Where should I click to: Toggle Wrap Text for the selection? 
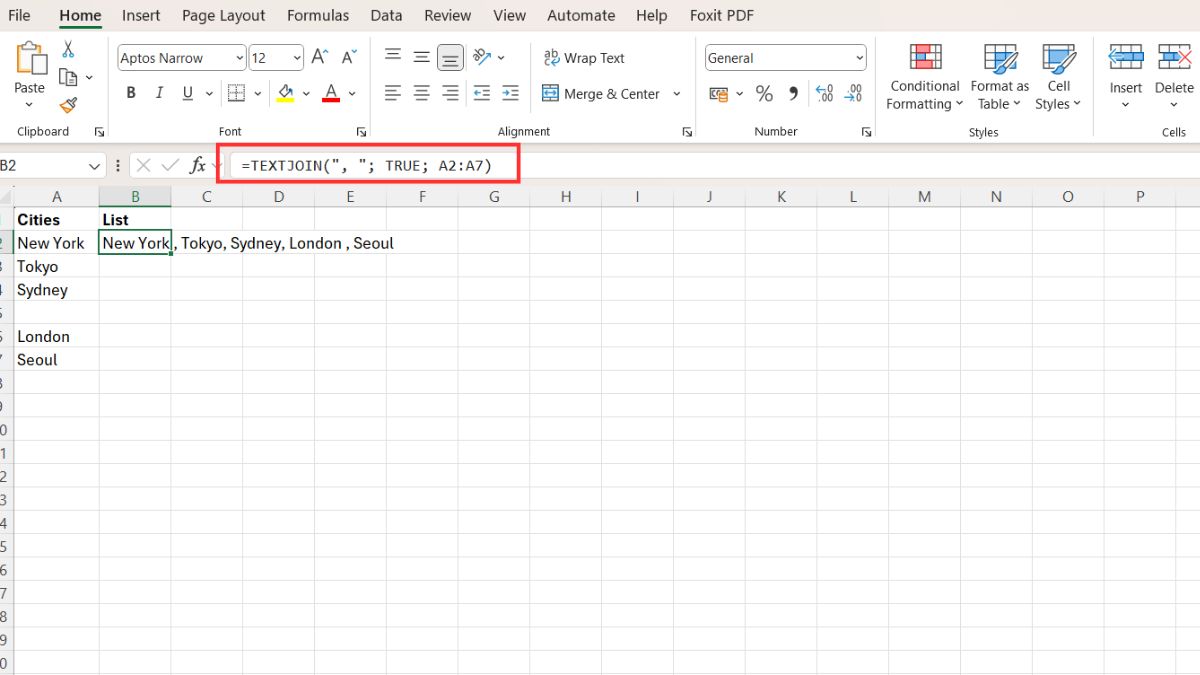point(584,57)
